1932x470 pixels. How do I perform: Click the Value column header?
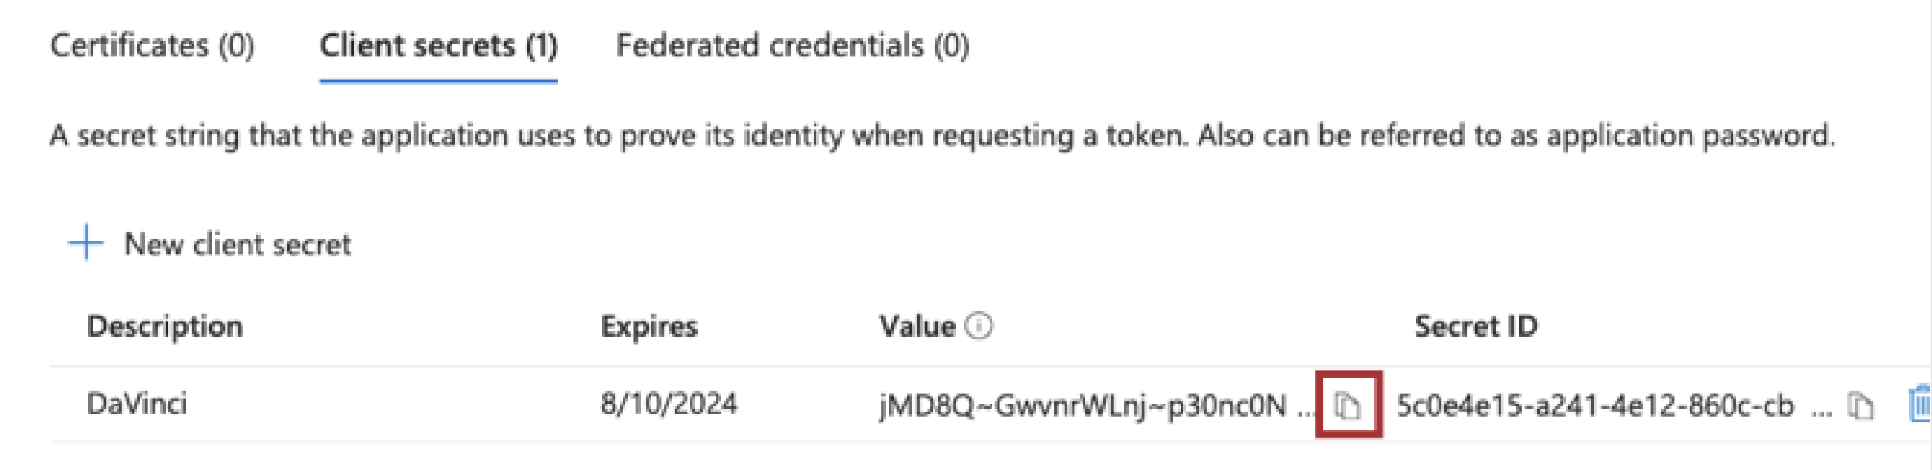click(917, 326)
